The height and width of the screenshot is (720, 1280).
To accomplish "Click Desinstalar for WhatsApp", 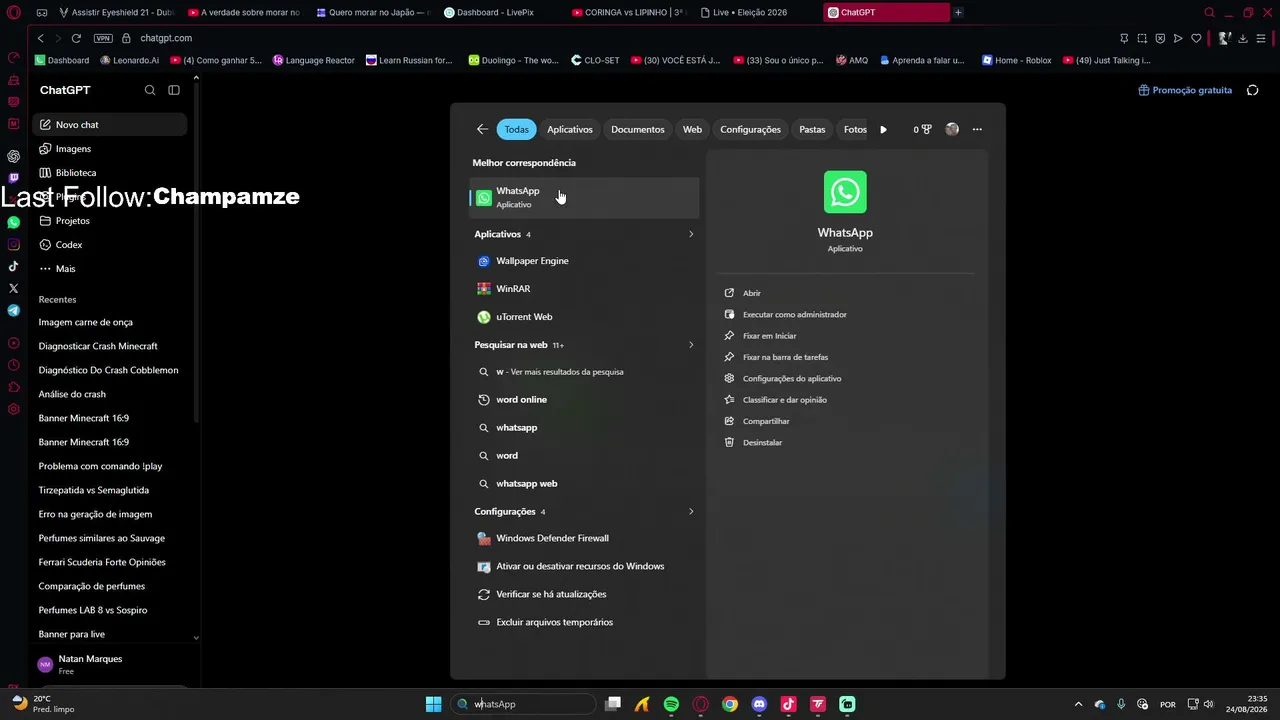I will tap(762, 442).
